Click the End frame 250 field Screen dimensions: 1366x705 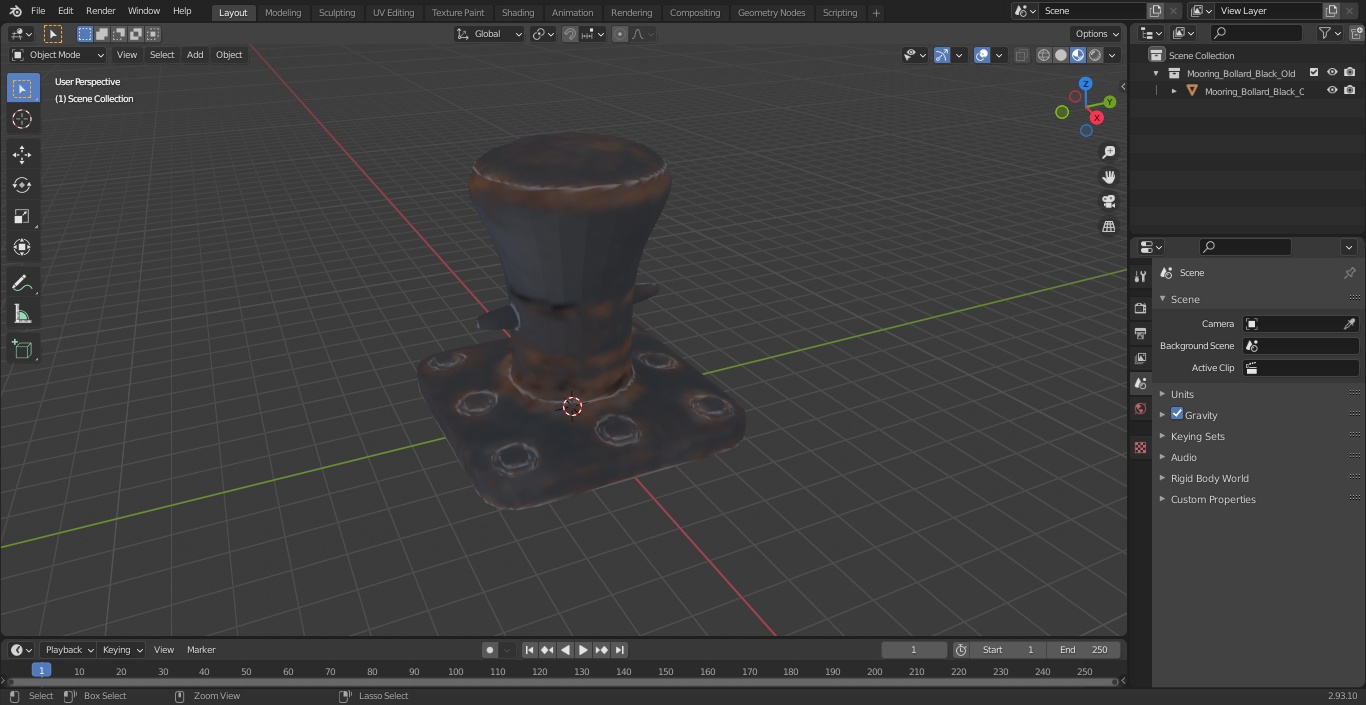tap(1084, 650)
